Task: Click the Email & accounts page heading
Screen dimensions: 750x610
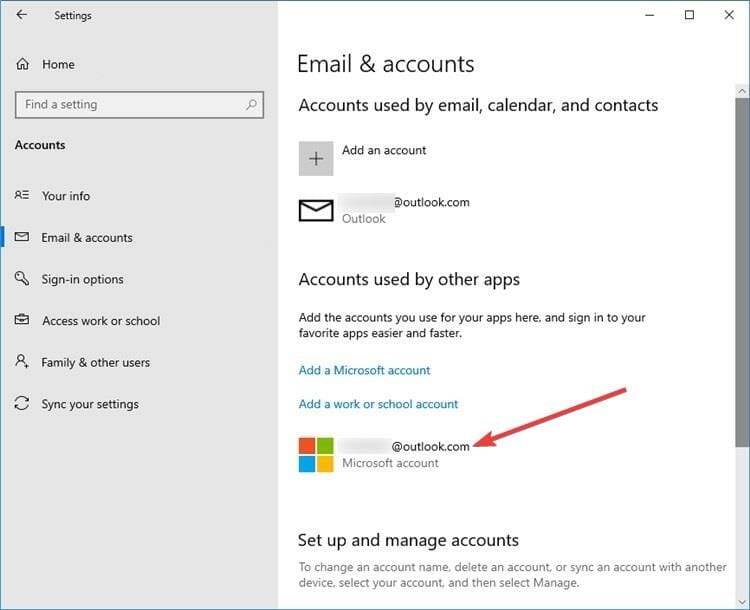Action: click(x=386, y=64)
